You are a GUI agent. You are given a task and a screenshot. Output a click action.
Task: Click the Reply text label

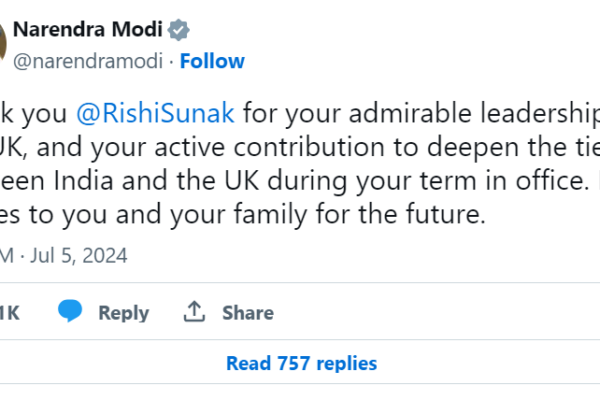pos(123,313)
